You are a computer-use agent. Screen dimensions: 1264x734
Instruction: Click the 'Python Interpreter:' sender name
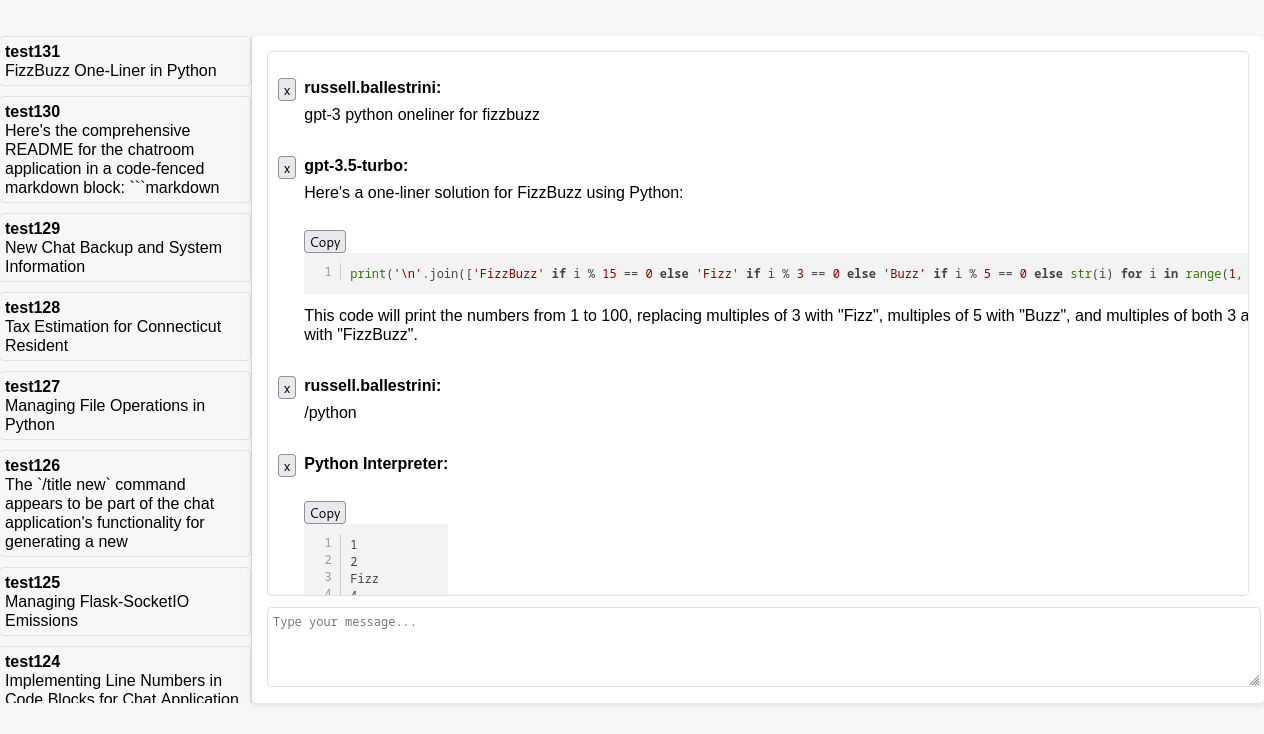tap(376, 464)
